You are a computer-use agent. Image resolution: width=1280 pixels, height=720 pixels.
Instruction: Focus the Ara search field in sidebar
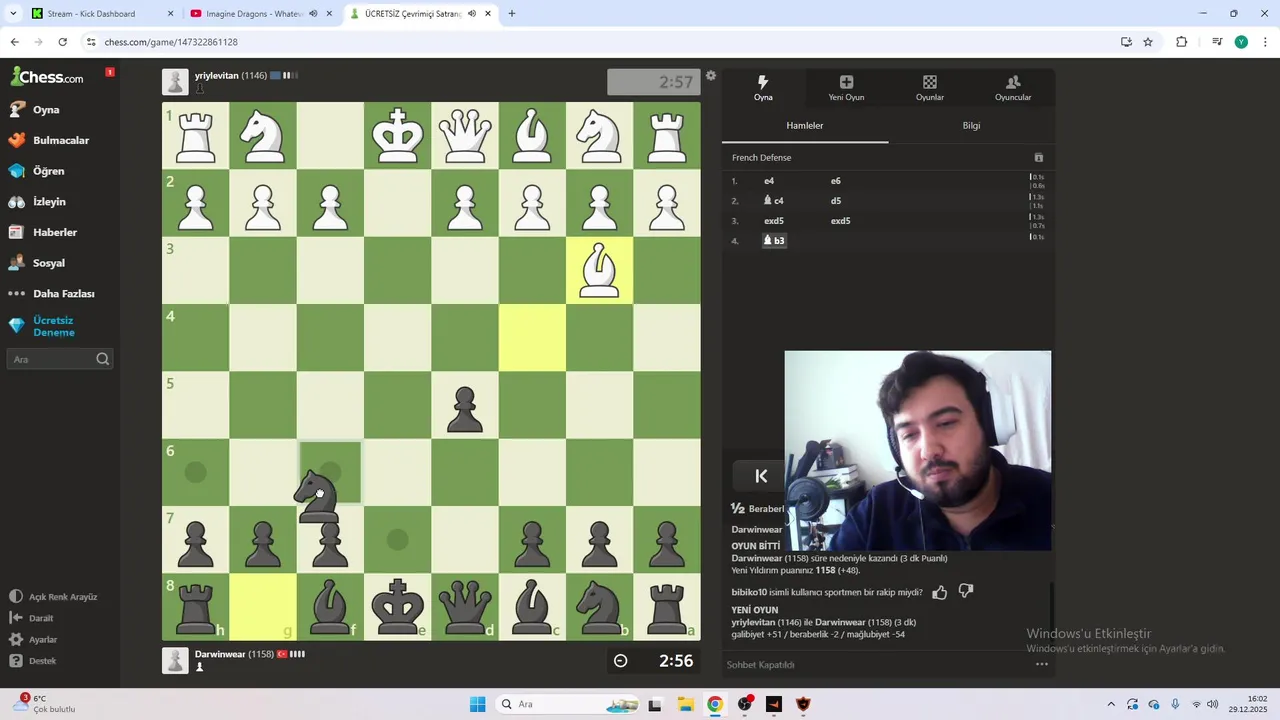click(60, 359)
